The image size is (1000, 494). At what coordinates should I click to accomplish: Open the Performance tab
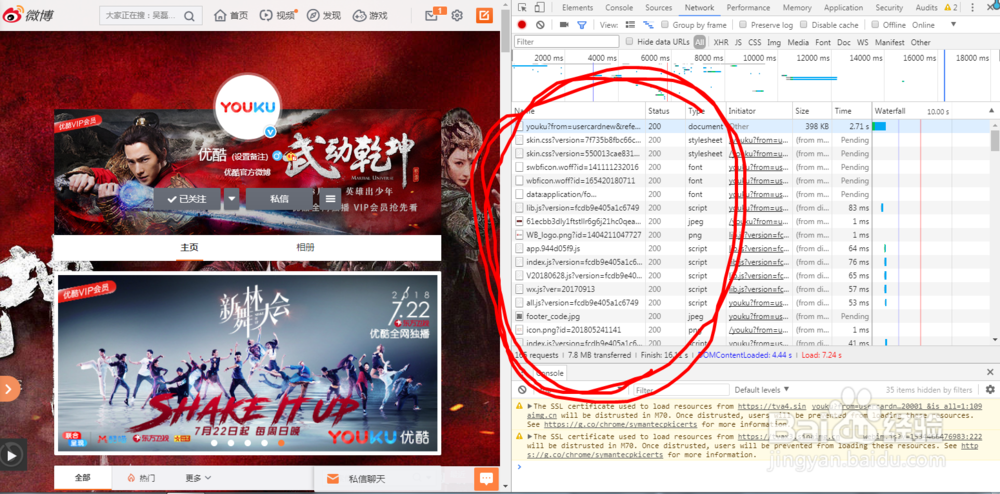(x=748, y=8)
